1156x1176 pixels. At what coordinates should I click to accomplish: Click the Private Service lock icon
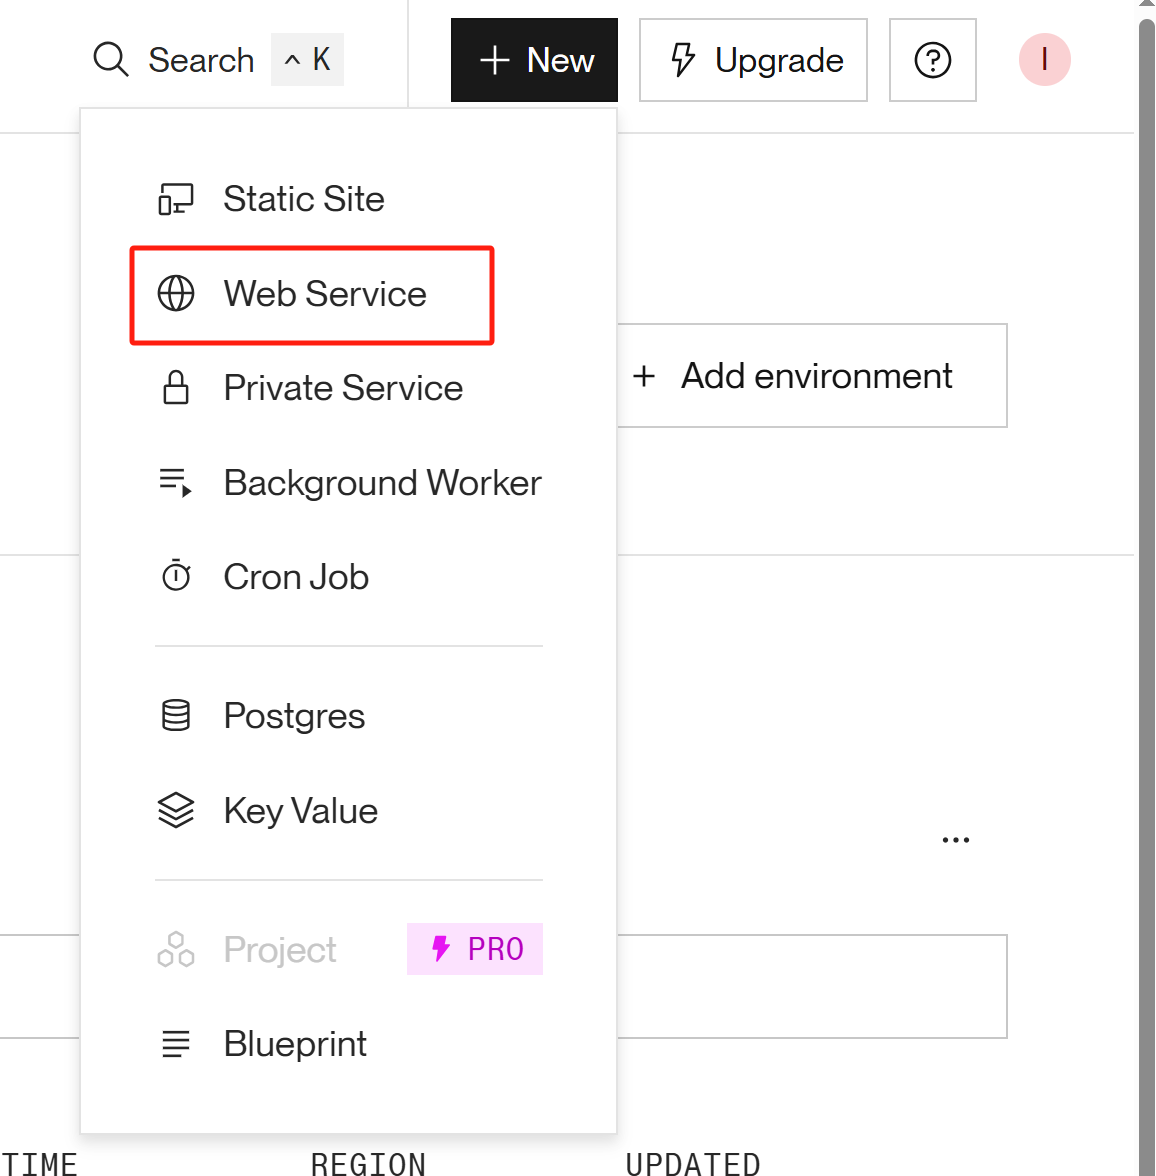(x=176, y=388)
